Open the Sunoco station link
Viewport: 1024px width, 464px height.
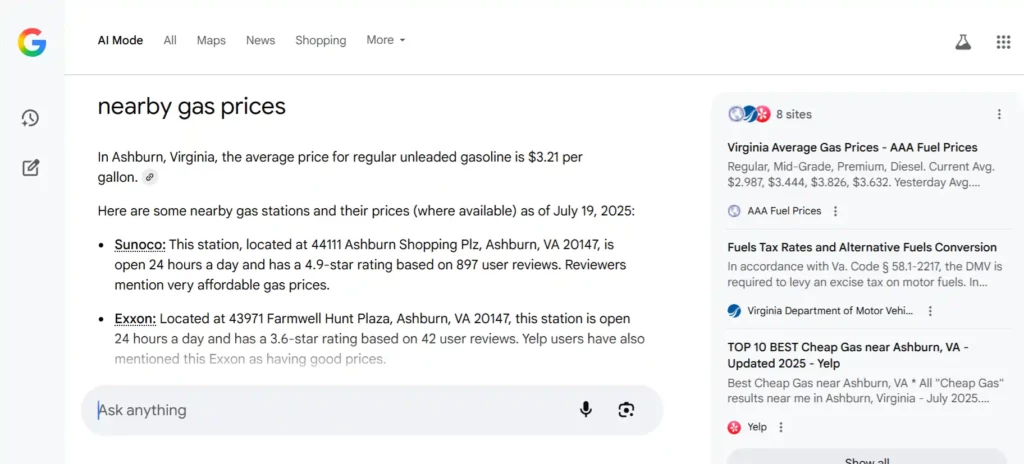[x=140, y=245]
